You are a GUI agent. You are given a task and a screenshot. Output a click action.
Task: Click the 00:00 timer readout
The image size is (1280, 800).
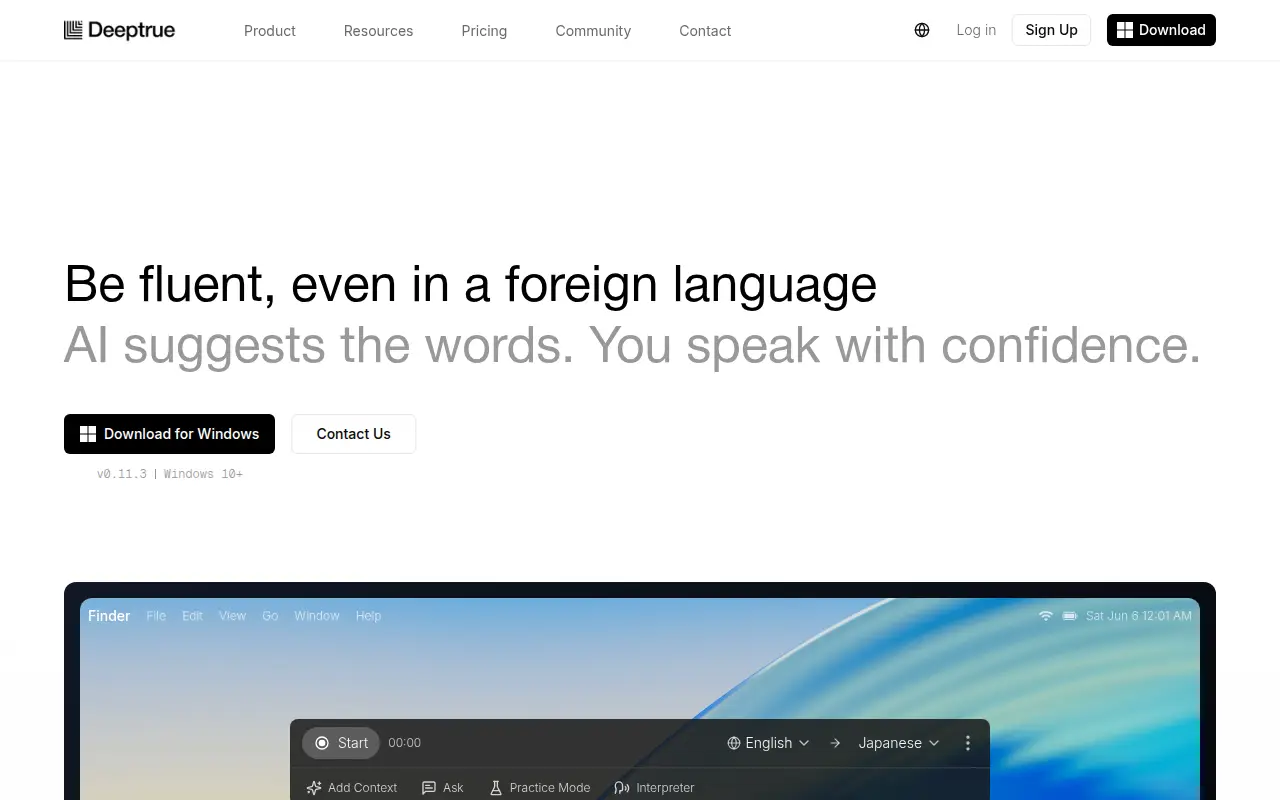click(404, 743)
